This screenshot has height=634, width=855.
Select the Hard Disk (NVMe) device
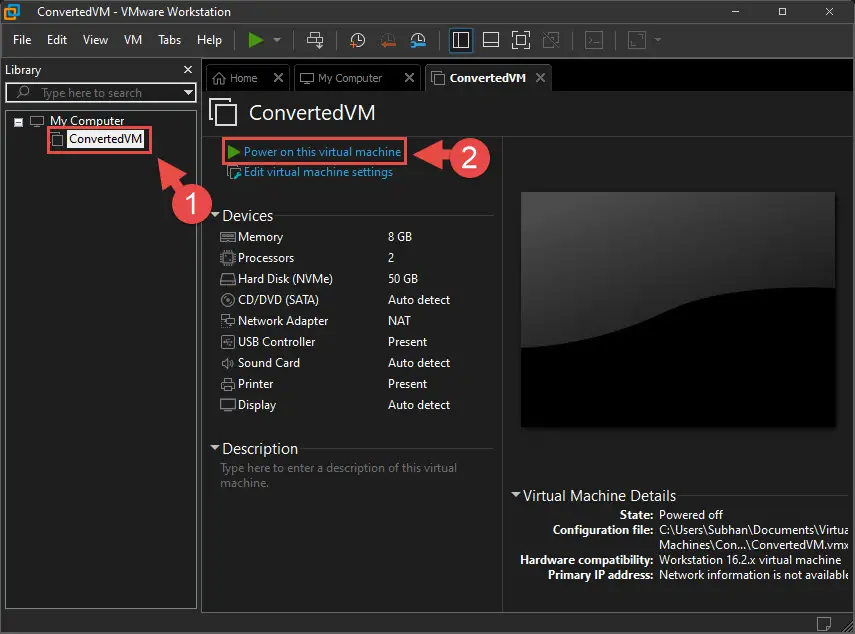pos(285,279)
